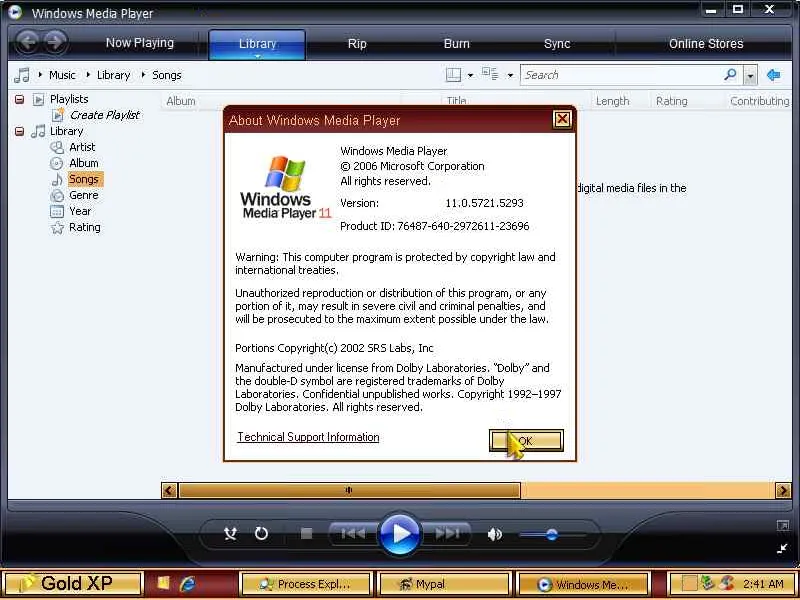Adjust the volume slider

click(552, 535)
